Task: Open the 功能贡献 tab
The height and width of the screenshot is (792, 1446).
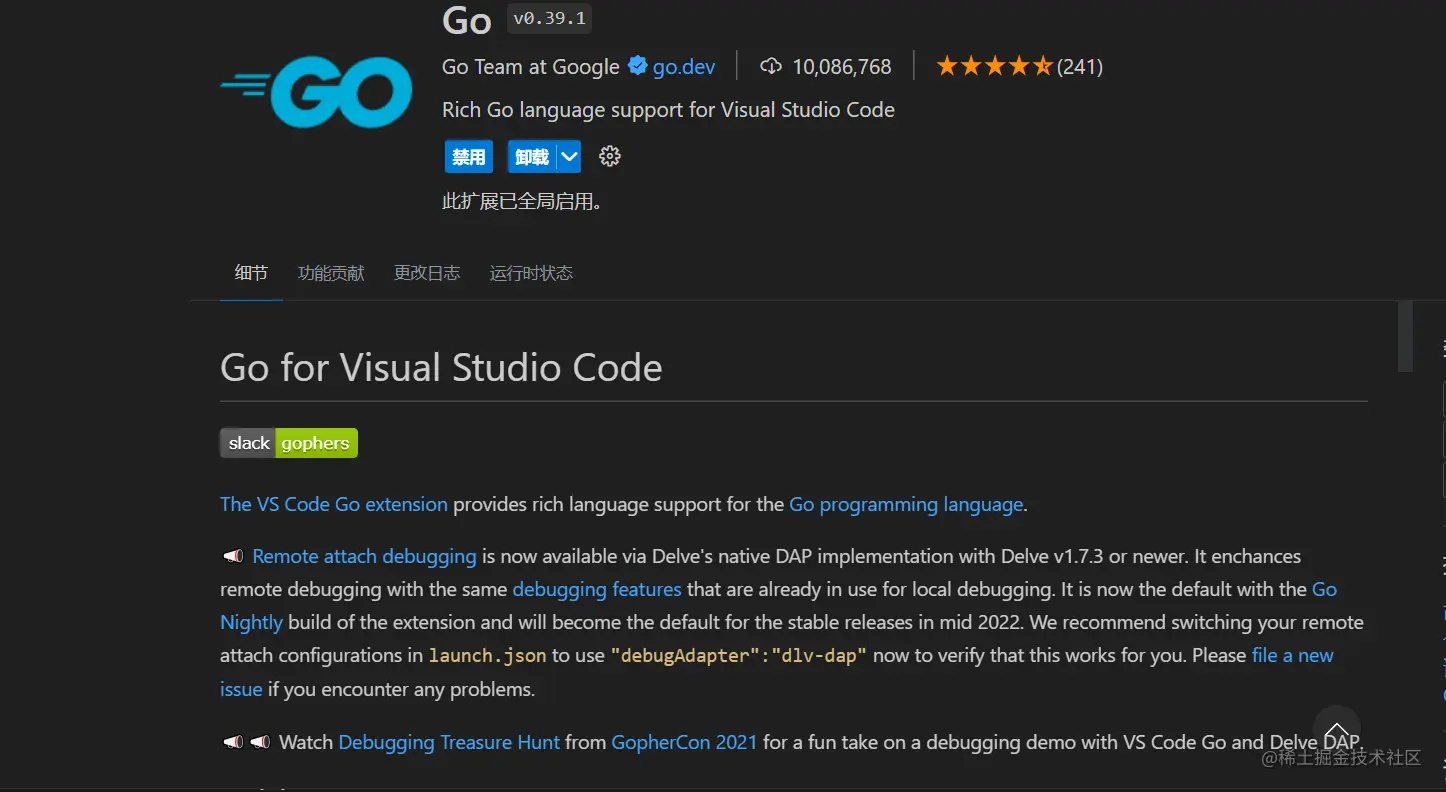Action: [331, 273]
